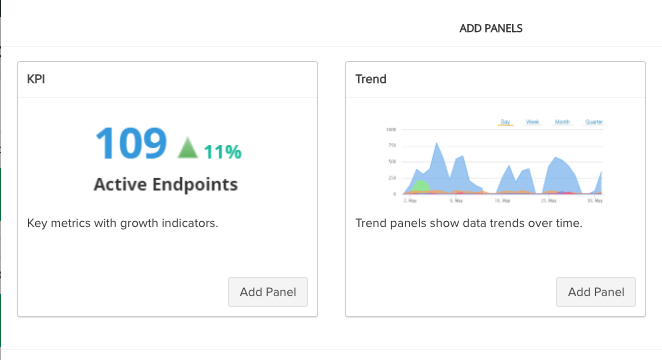Select the Week tab in trend preview
Screen dimensions: 662x360
point(532,122)
